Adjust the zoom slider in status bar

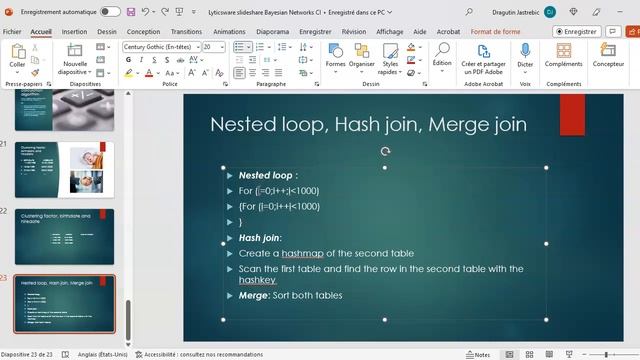606,355
